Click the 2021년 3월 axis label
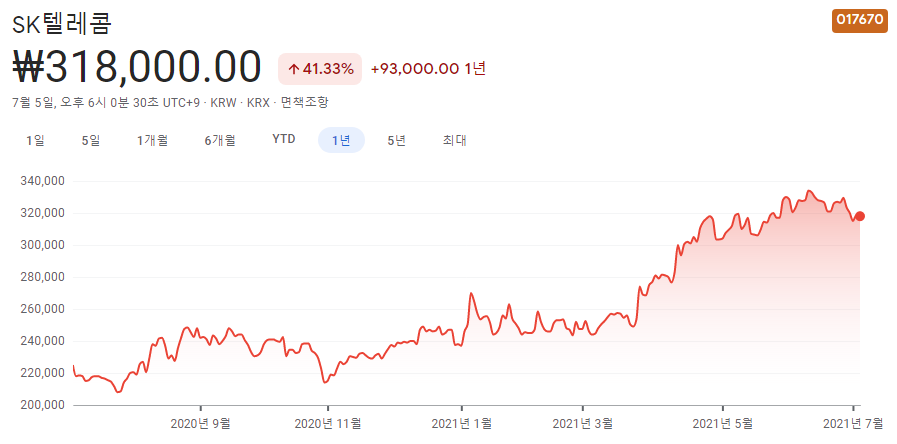This screenshot has height=444, width=897. coord(582,423)
